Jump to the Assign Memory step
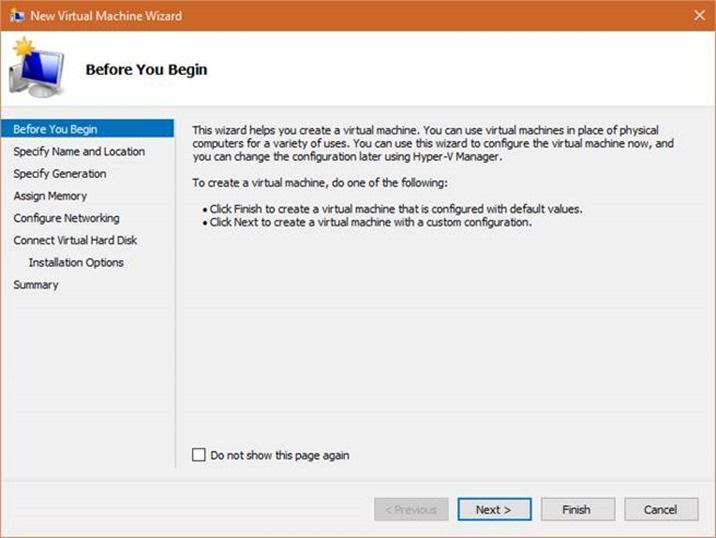The height and width of the screenshot is (538, 716). pos(50,196)
